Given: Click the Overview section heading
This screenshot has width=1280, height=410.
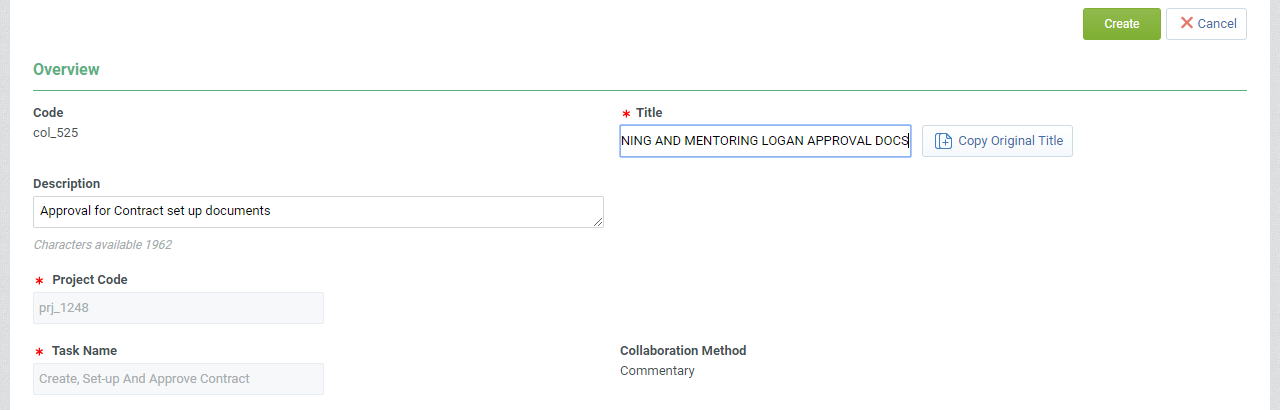Looking at the screenshot, I should [66, 70].
